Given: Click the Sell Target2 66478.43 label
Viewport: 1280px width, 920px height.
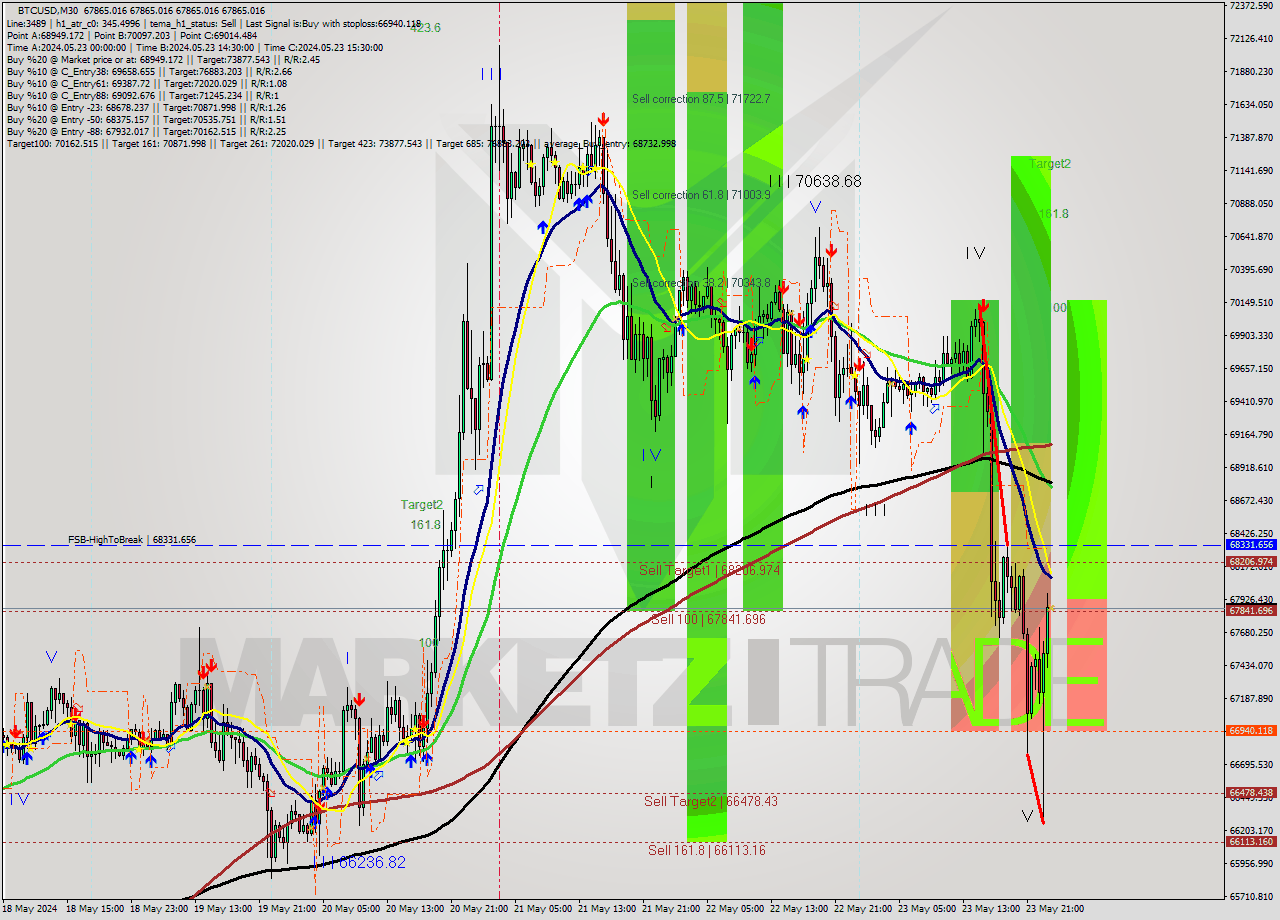Looking at the screenshot, I should pyautogui.click(x=710, y=801).
